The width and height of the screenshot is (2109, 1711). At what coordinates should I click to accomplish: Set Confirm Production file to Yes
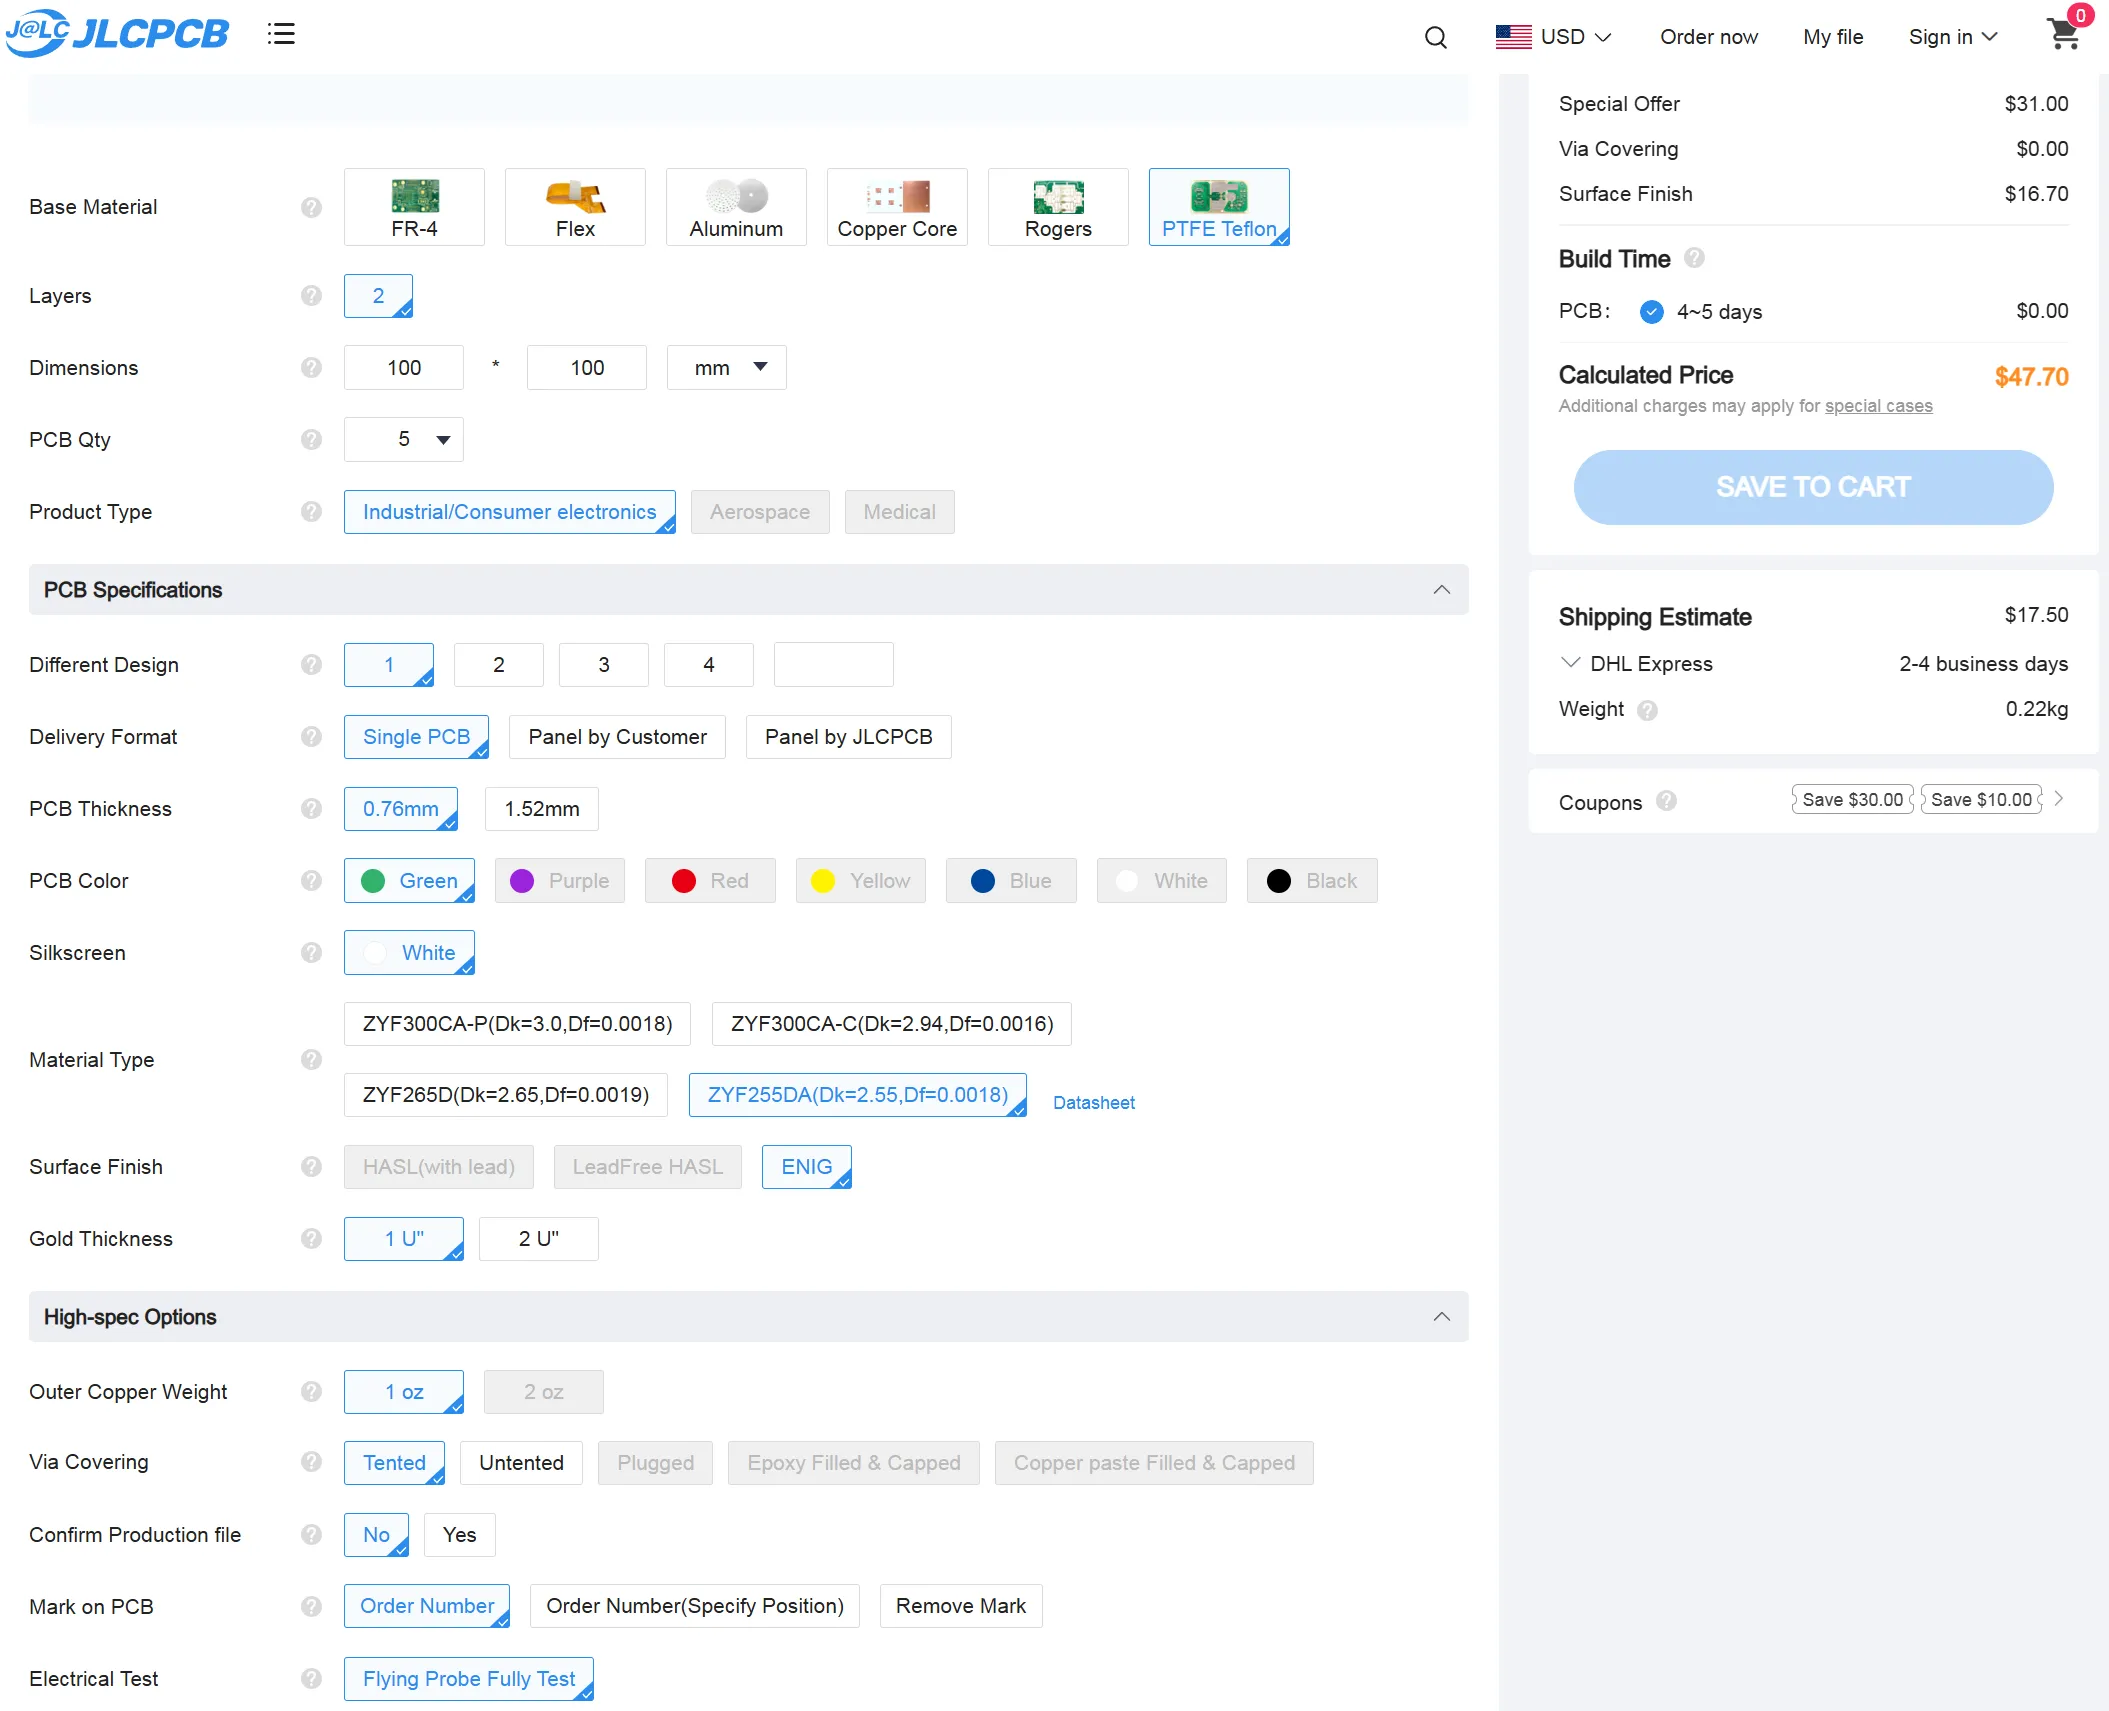tap(460, 1535)
